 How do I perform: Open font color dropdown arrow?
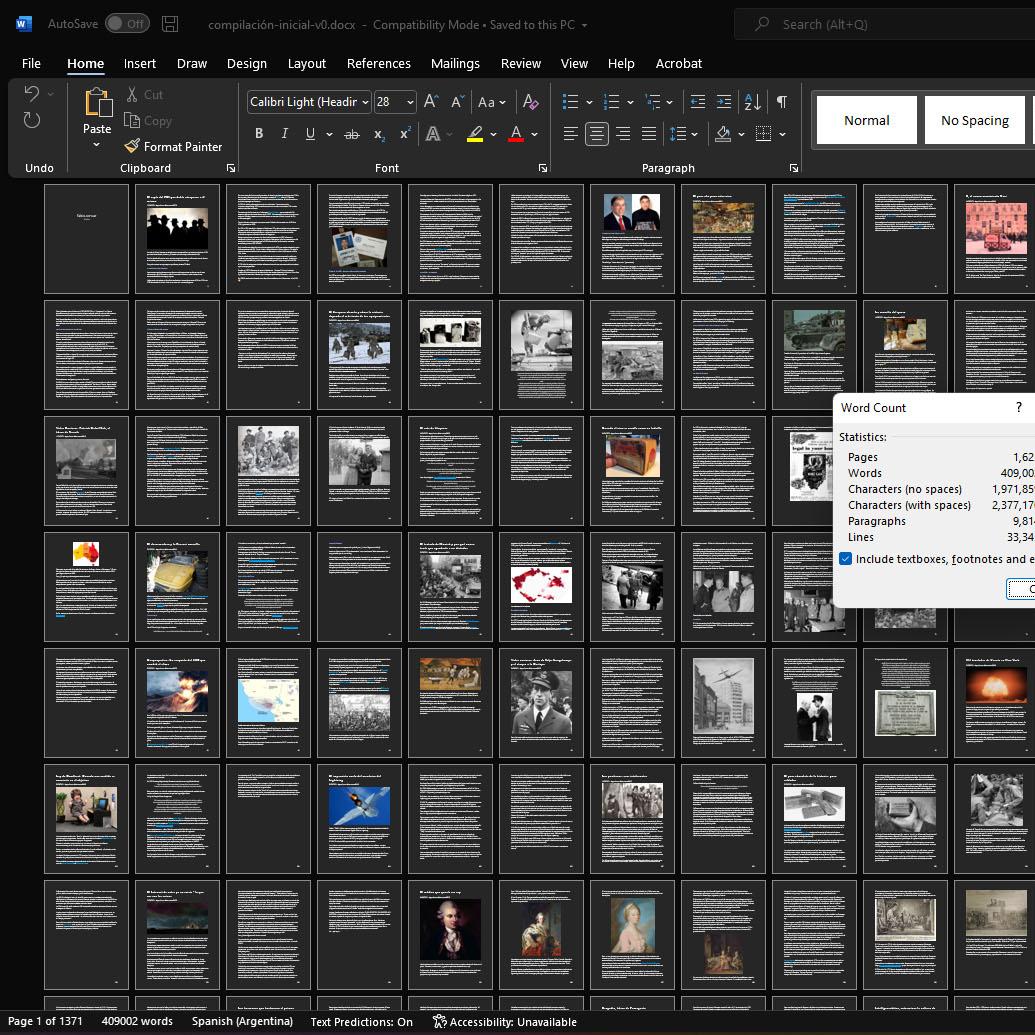(x=534, y=134)
